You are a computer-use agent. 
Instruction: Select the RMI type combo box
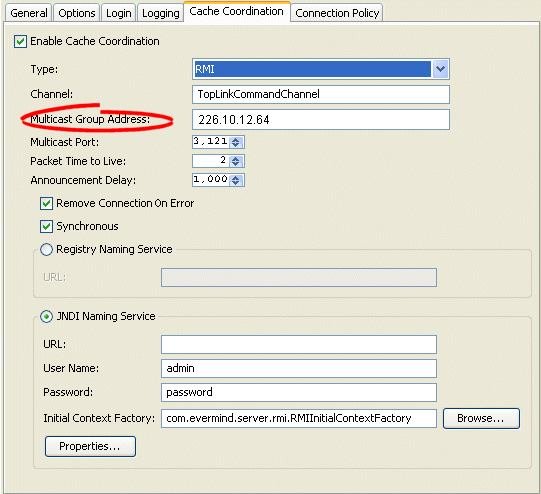[x=321, y=69]
